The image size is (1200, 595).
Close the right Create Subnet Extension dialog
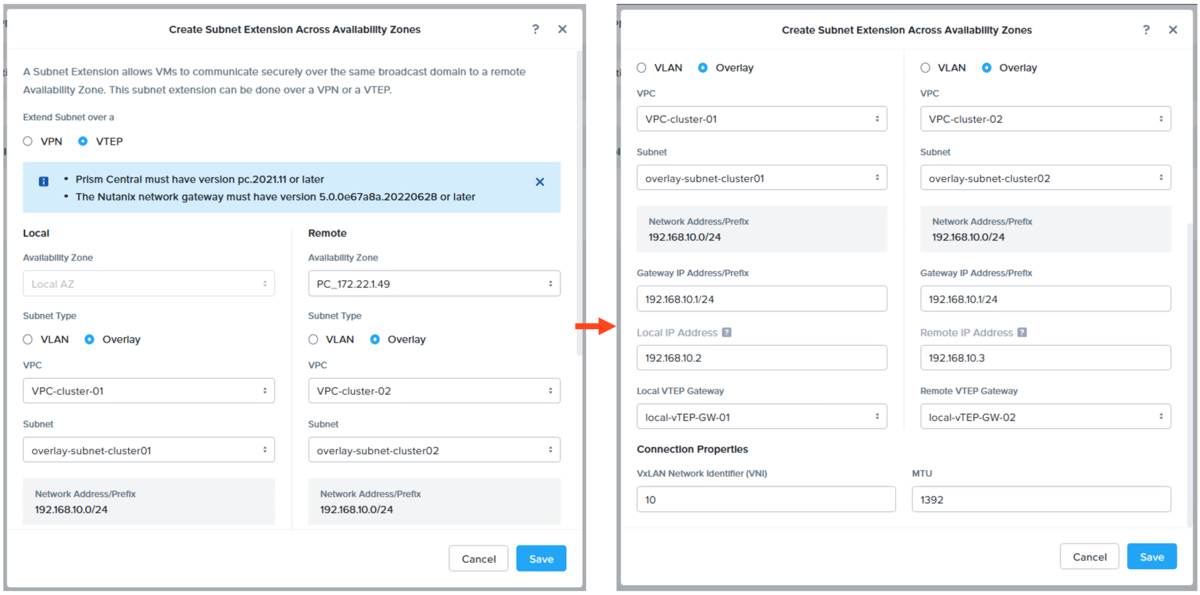[x=1173, y=30]
